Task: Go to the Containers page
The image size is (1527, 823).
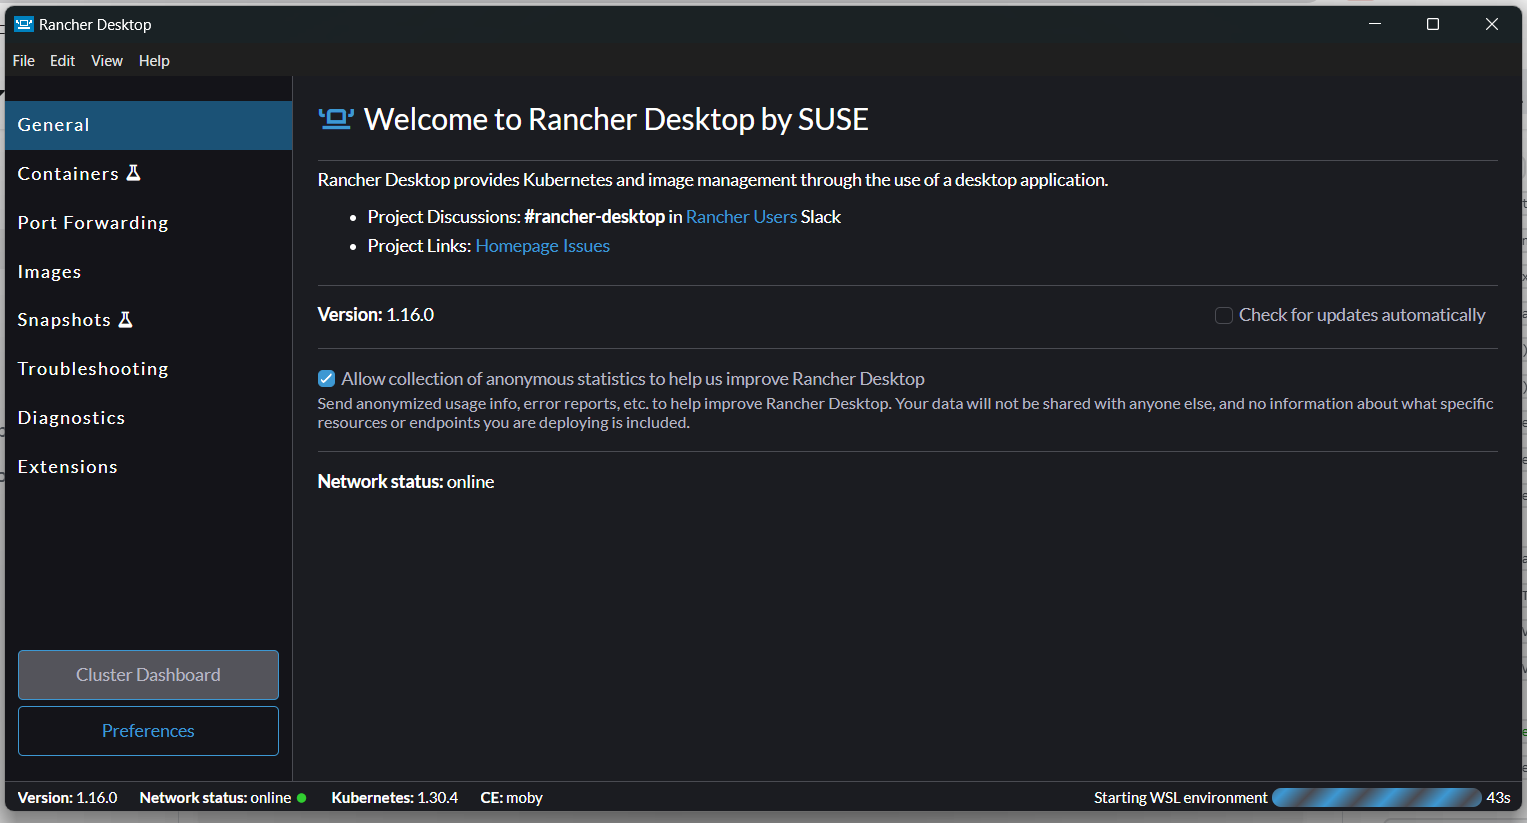Action: [x=148, y=174]
